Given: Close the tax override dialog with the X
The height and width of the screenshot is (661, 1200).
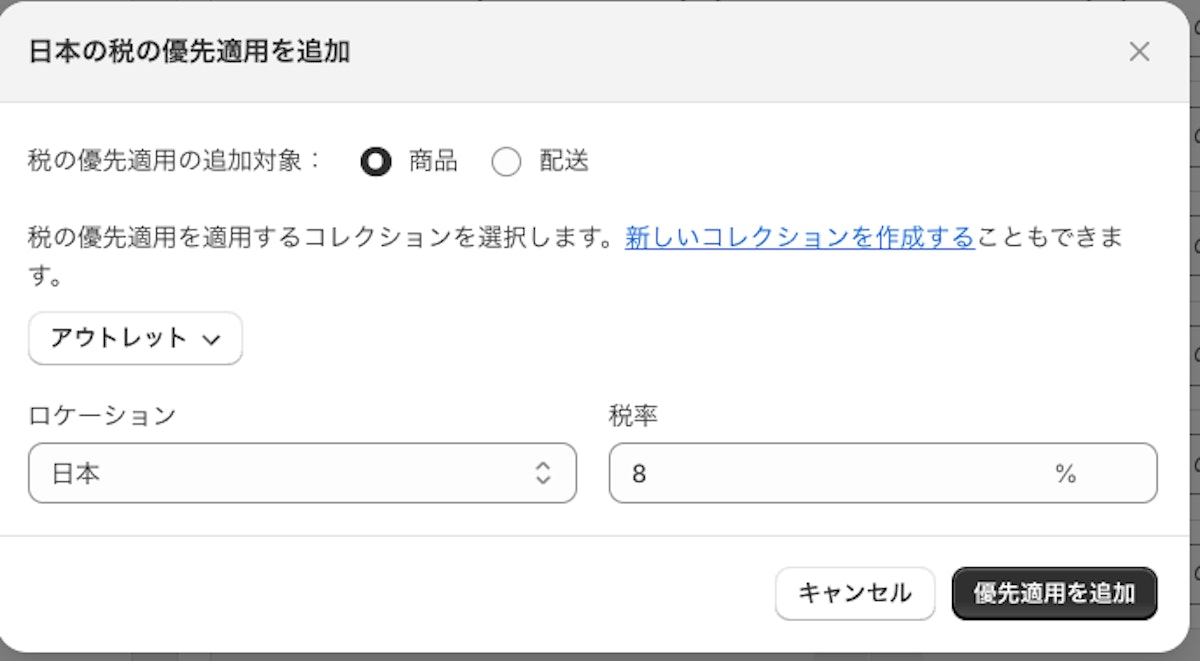Looking at the screenshot, I should tap(1139, 51).
